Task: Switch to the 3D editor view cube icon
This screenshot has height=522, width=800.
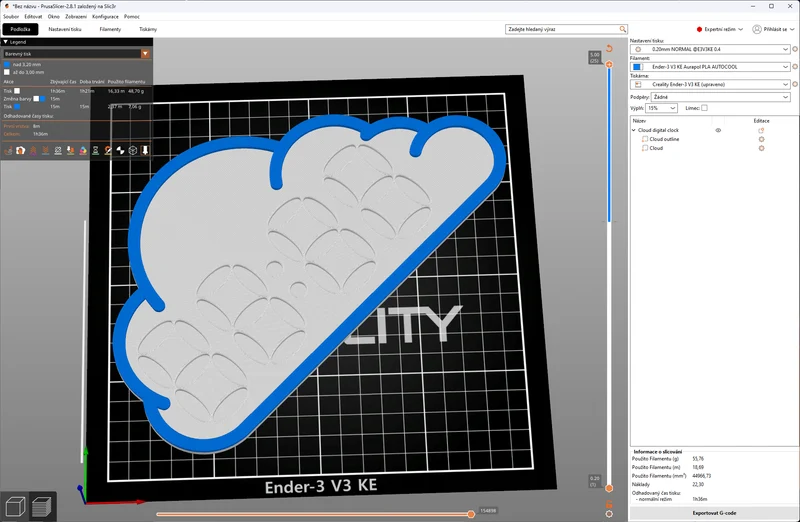Action: pos(15,506)
